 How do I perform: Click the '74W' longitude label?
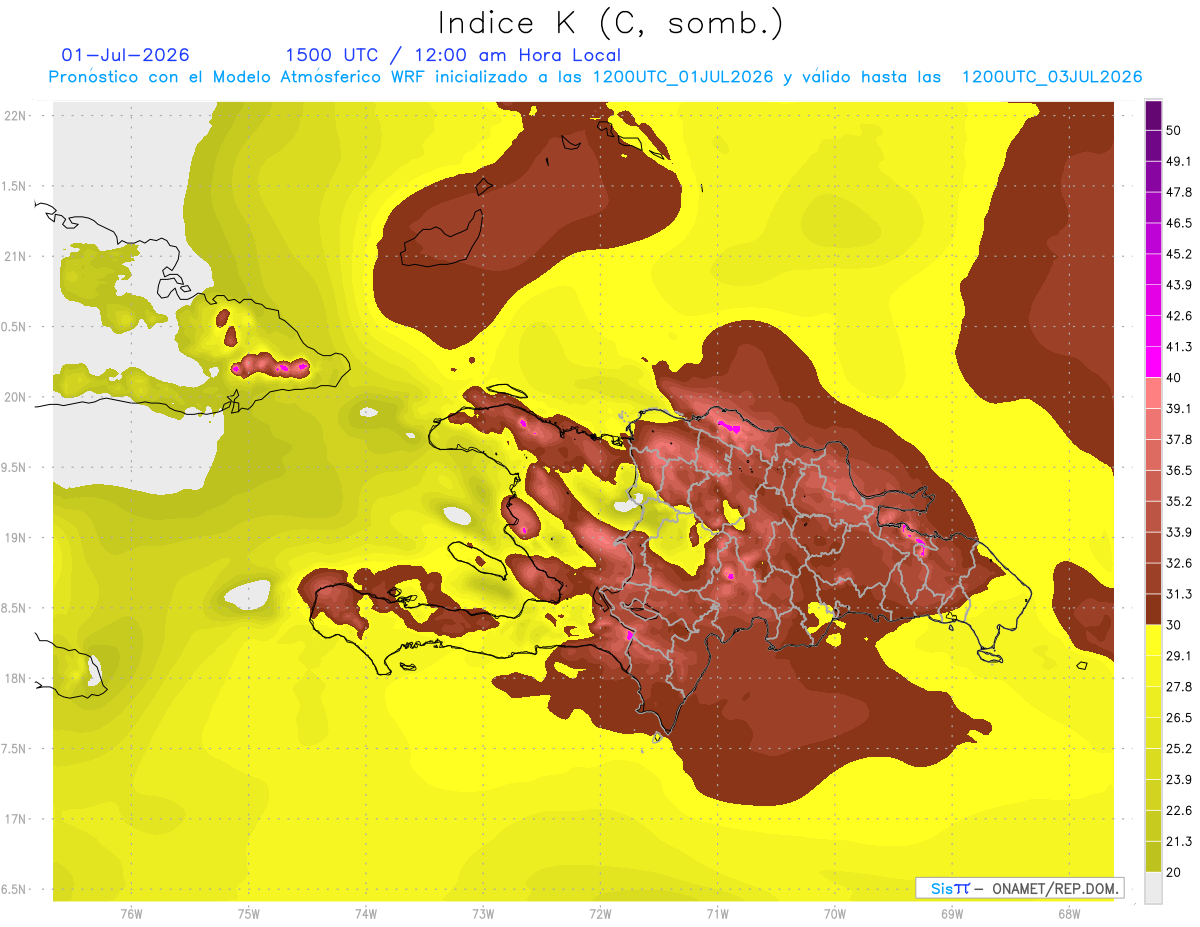366,914
